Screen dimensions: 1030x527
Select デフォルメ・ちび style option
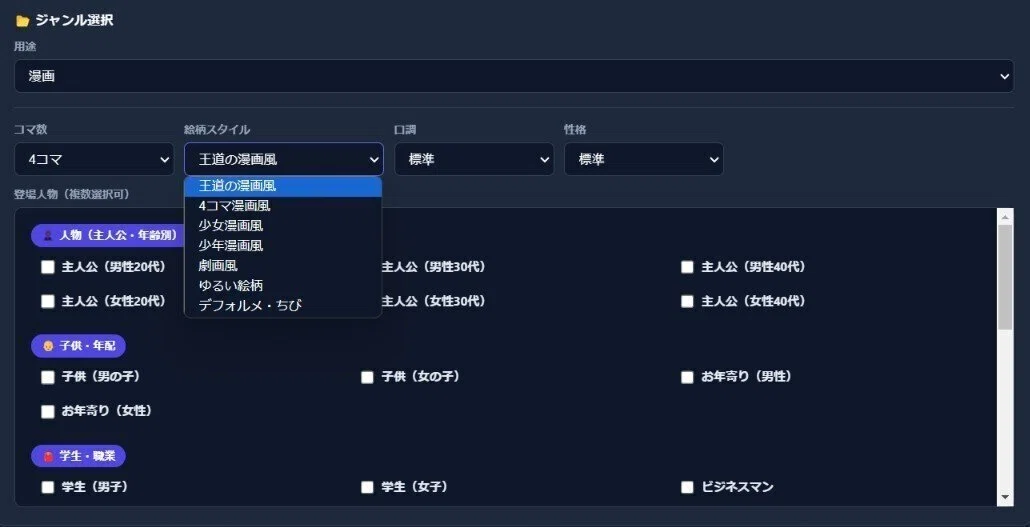pos(283,305)
